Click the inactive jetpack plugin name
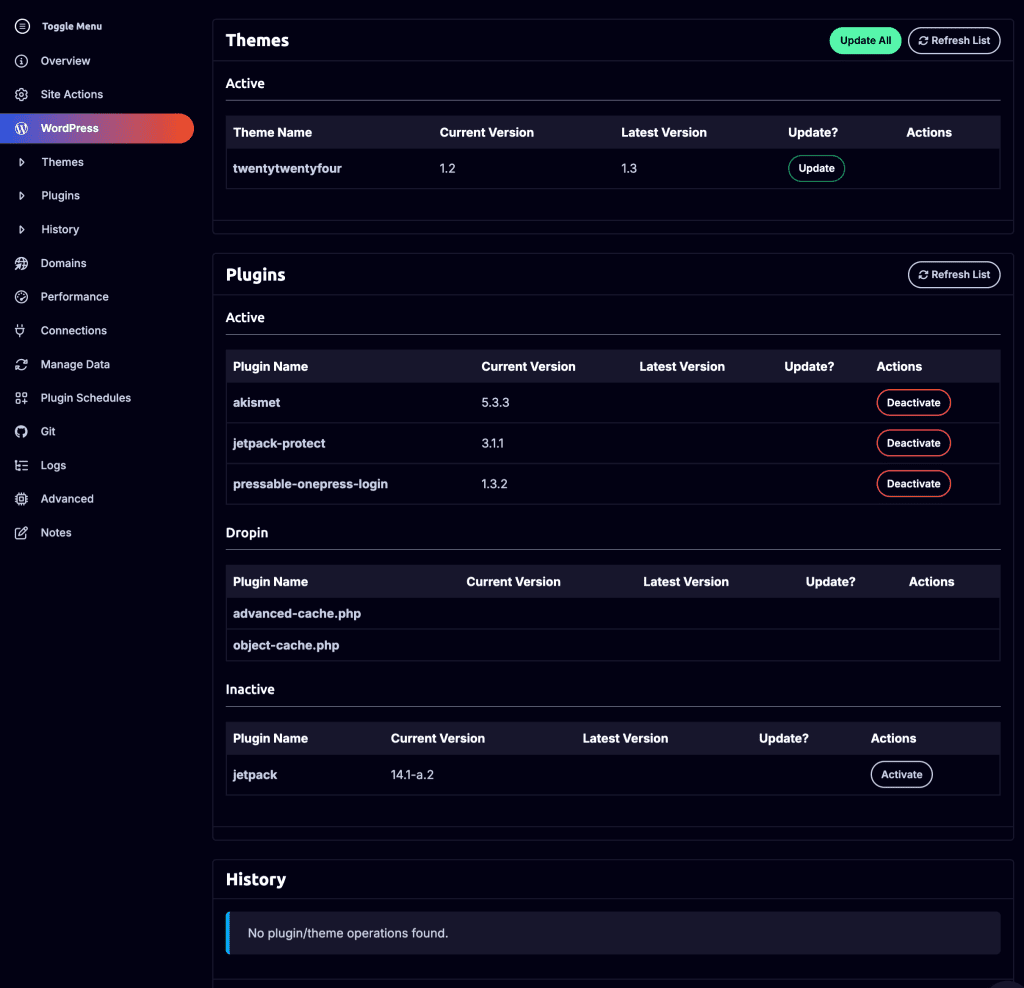1024x988 pixels. (x=255, y=774)
